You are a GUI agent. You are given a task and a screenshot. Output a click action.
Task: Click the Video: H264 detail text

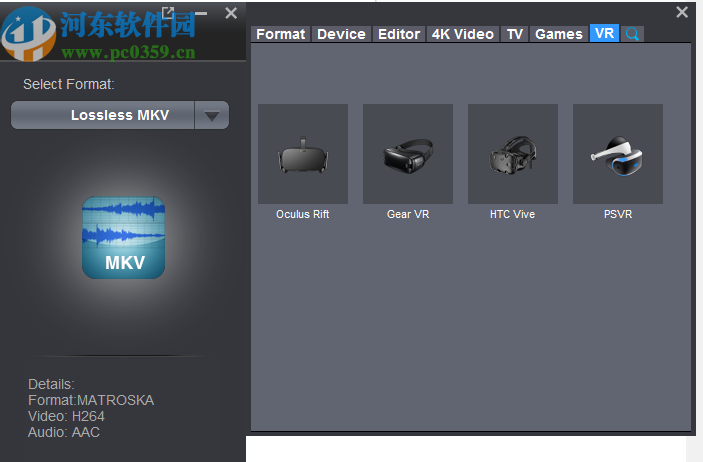66,416
